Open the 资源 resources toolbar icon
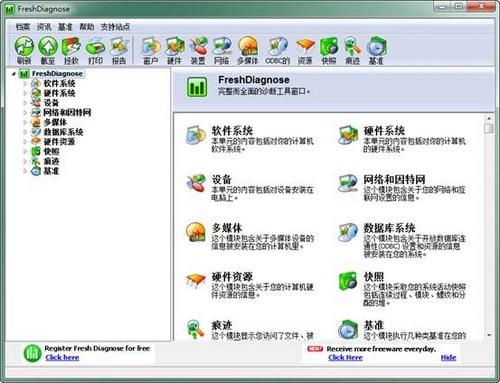This screenshot has height=383, width=500. tap(305, 46)
